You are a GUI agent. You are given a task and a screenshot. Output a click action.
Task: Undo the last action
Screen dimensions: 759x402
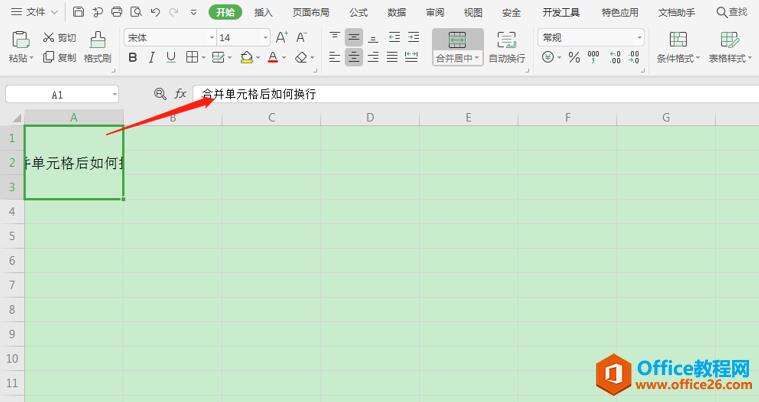point(155,12)
